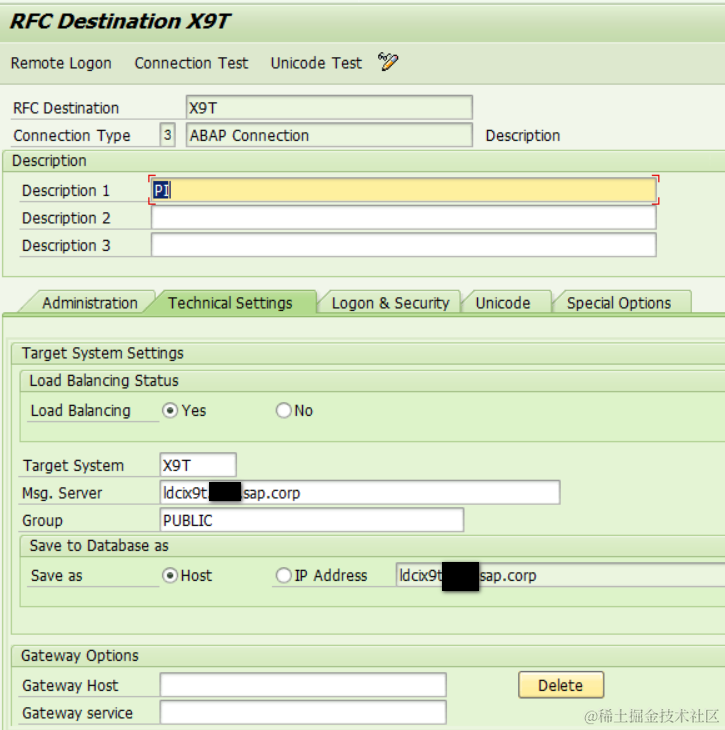Viewport: 725px width, 730px height.
Task: Click the Connection Type code field
Action: coord(168,135)
